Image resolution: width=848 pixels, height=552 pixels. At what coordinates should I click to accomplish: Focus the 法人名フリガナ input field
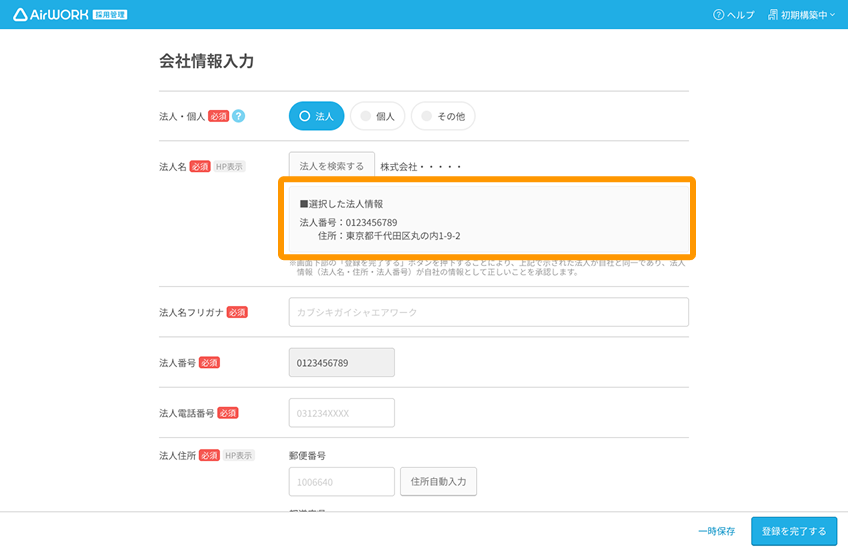[488, 312]
